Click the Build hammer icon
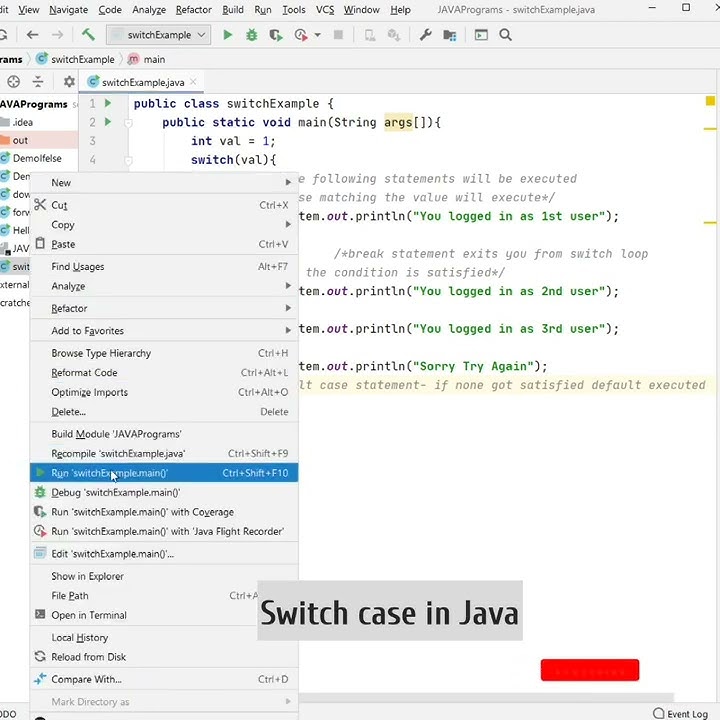 tap(88, 34)
